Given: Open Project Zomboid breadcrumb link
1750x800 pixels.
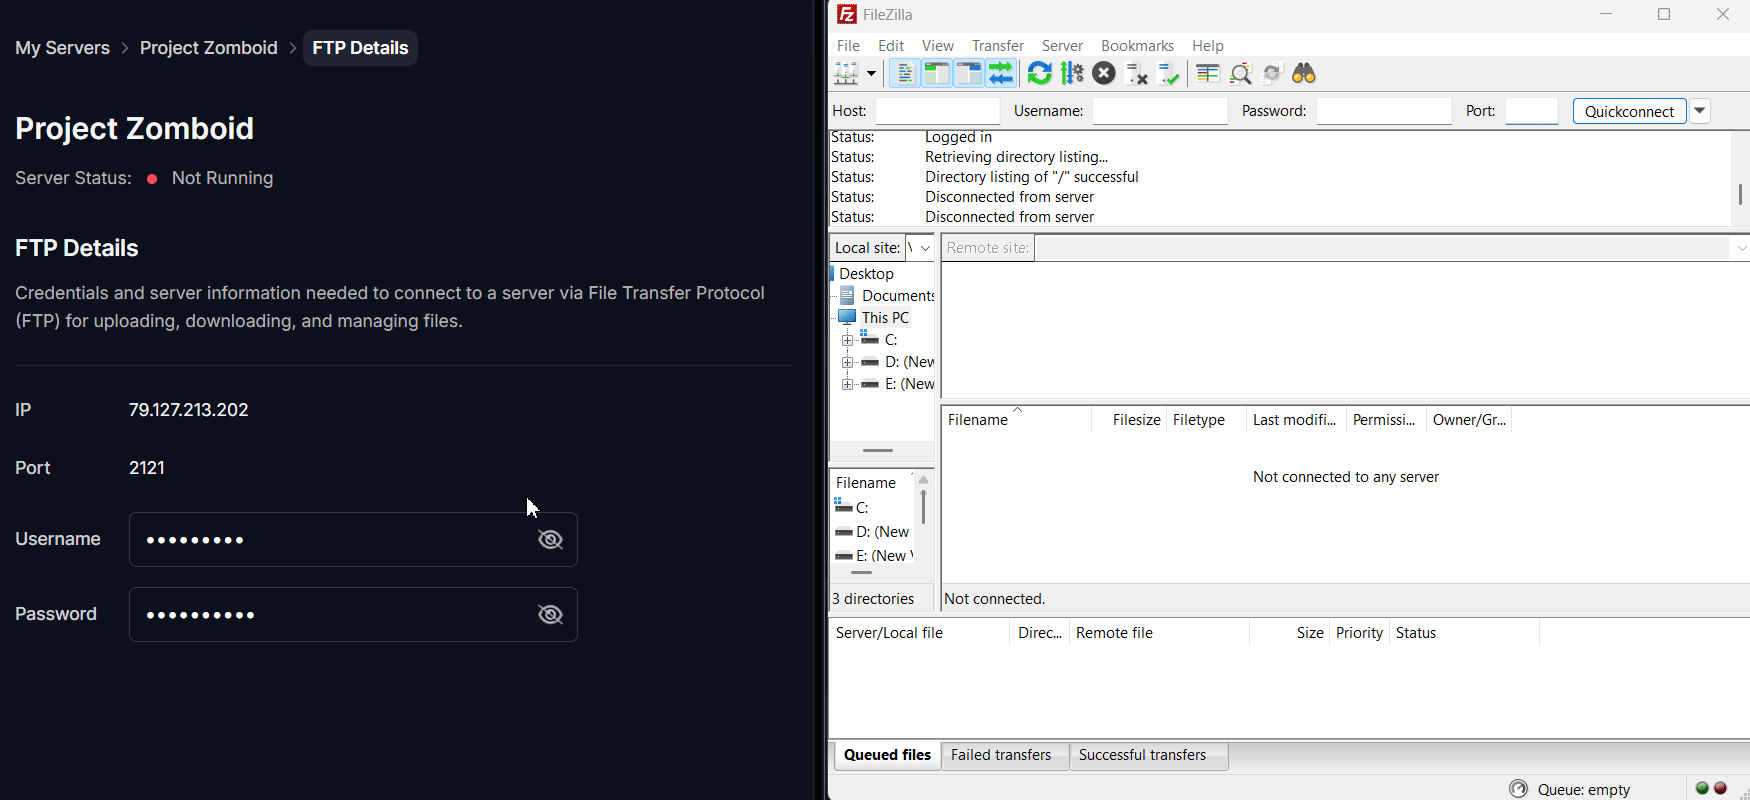Looking at the screenshot, I should pyautogui.click(x=208, y=48).
